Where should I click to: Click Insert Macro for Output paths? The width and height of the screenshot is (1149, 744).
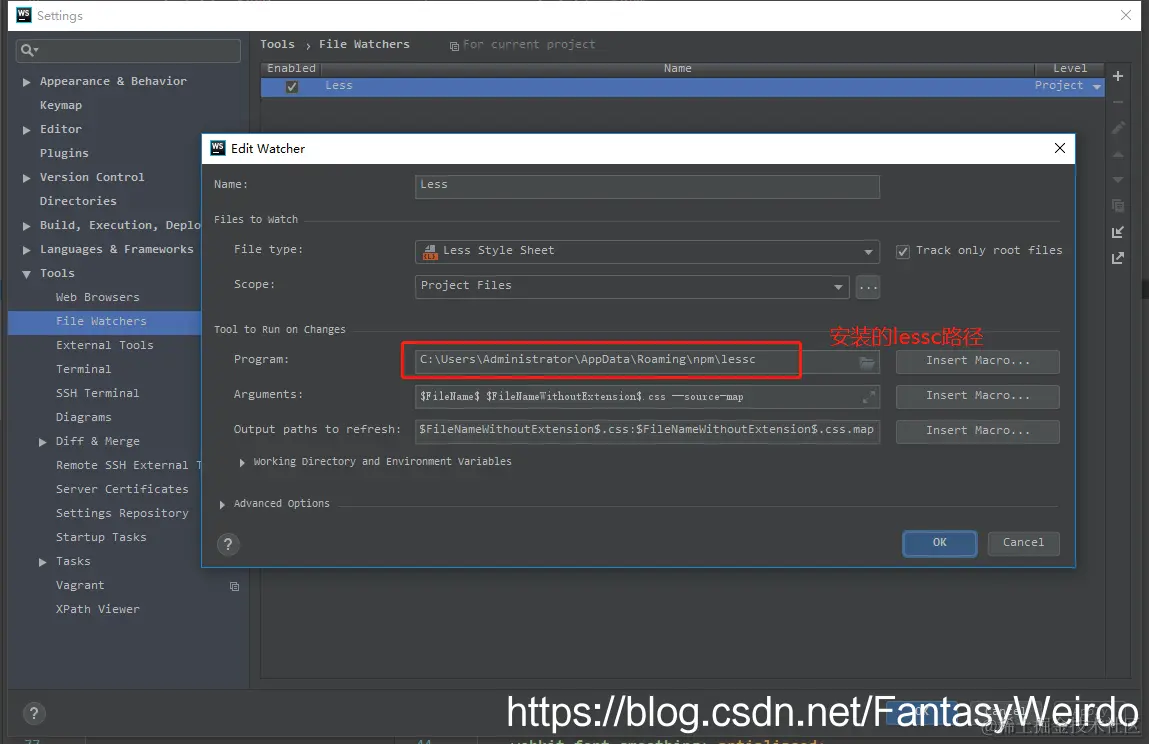click(978, 431)
